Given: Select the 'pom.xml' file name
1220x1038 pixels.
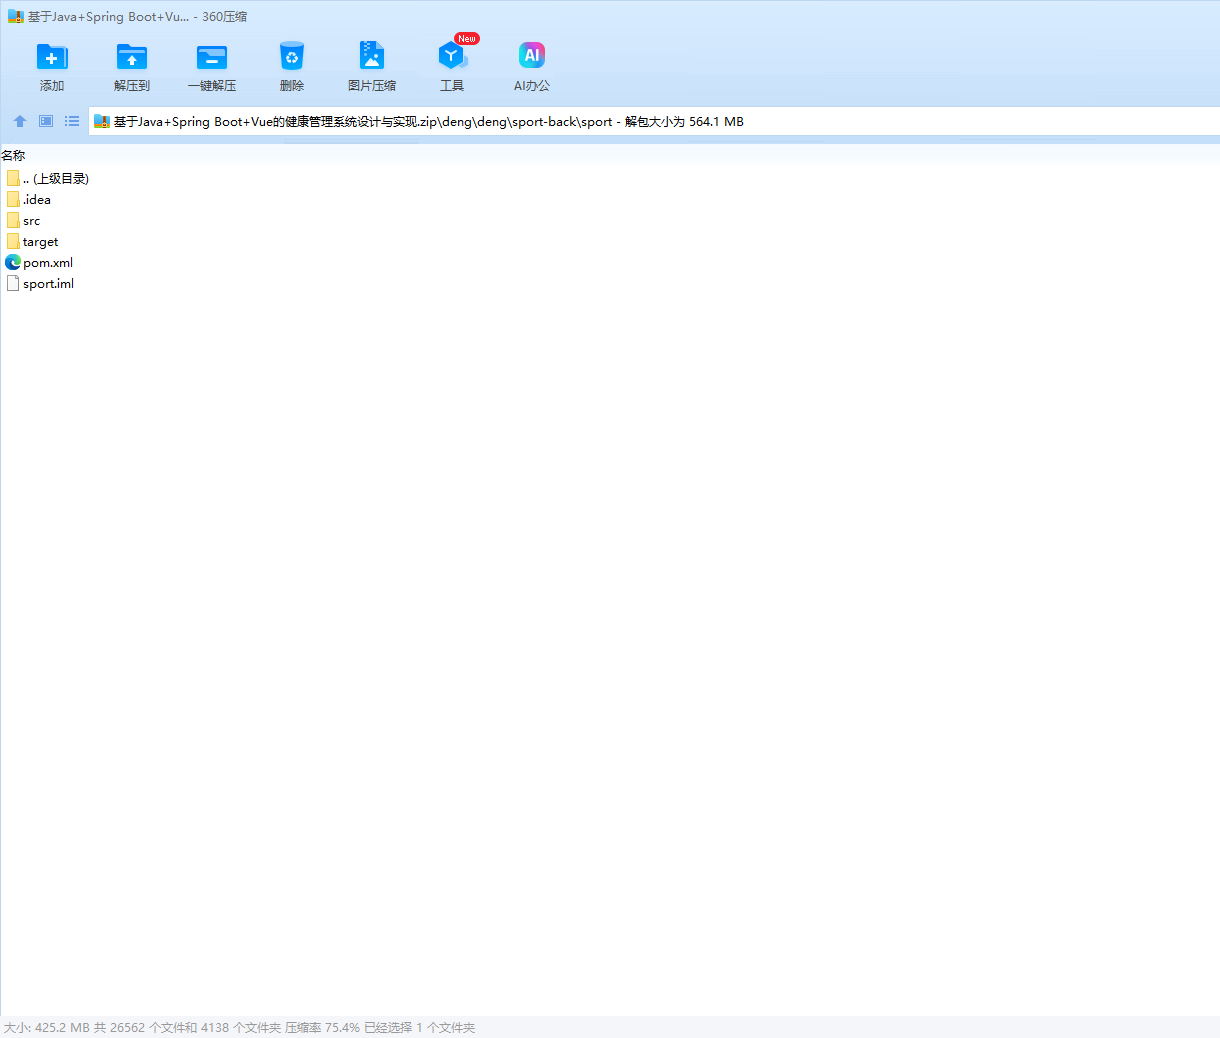Looking at the screenshot, I should coord(48,263).
